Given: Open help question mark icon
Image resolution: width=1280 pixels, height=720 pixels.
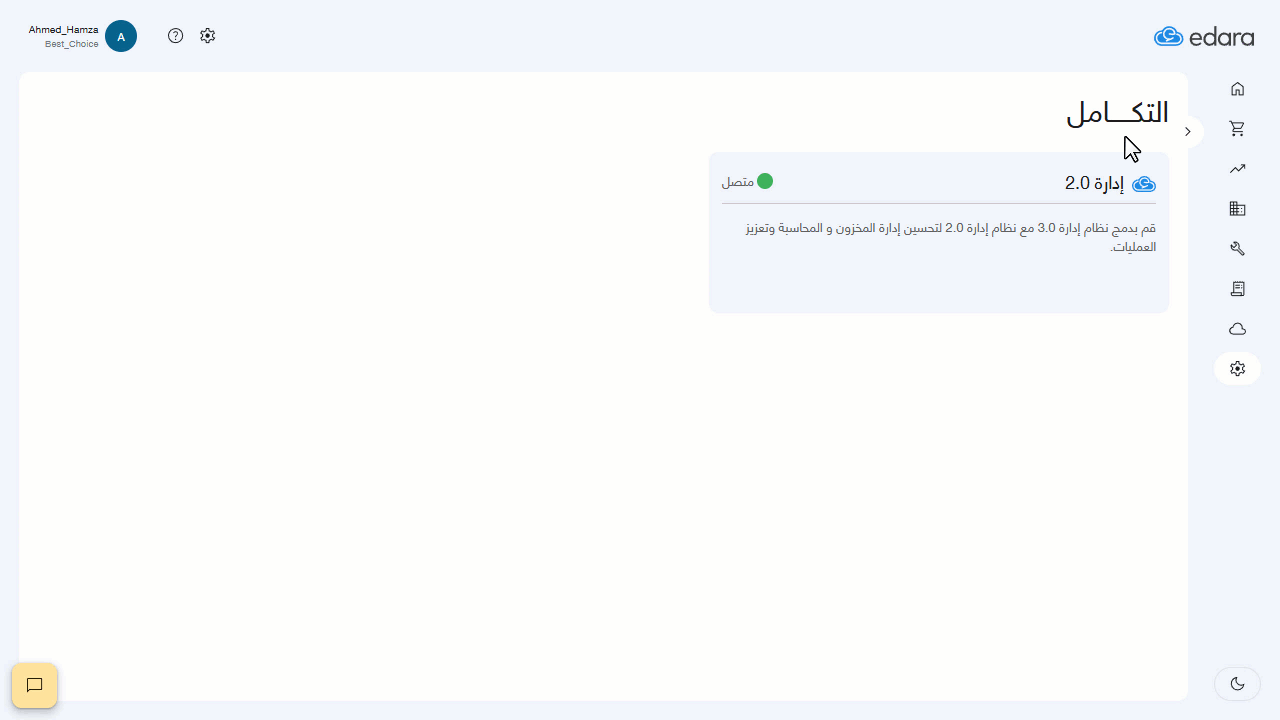Looking at the screenshot, I should pos(176,36).
